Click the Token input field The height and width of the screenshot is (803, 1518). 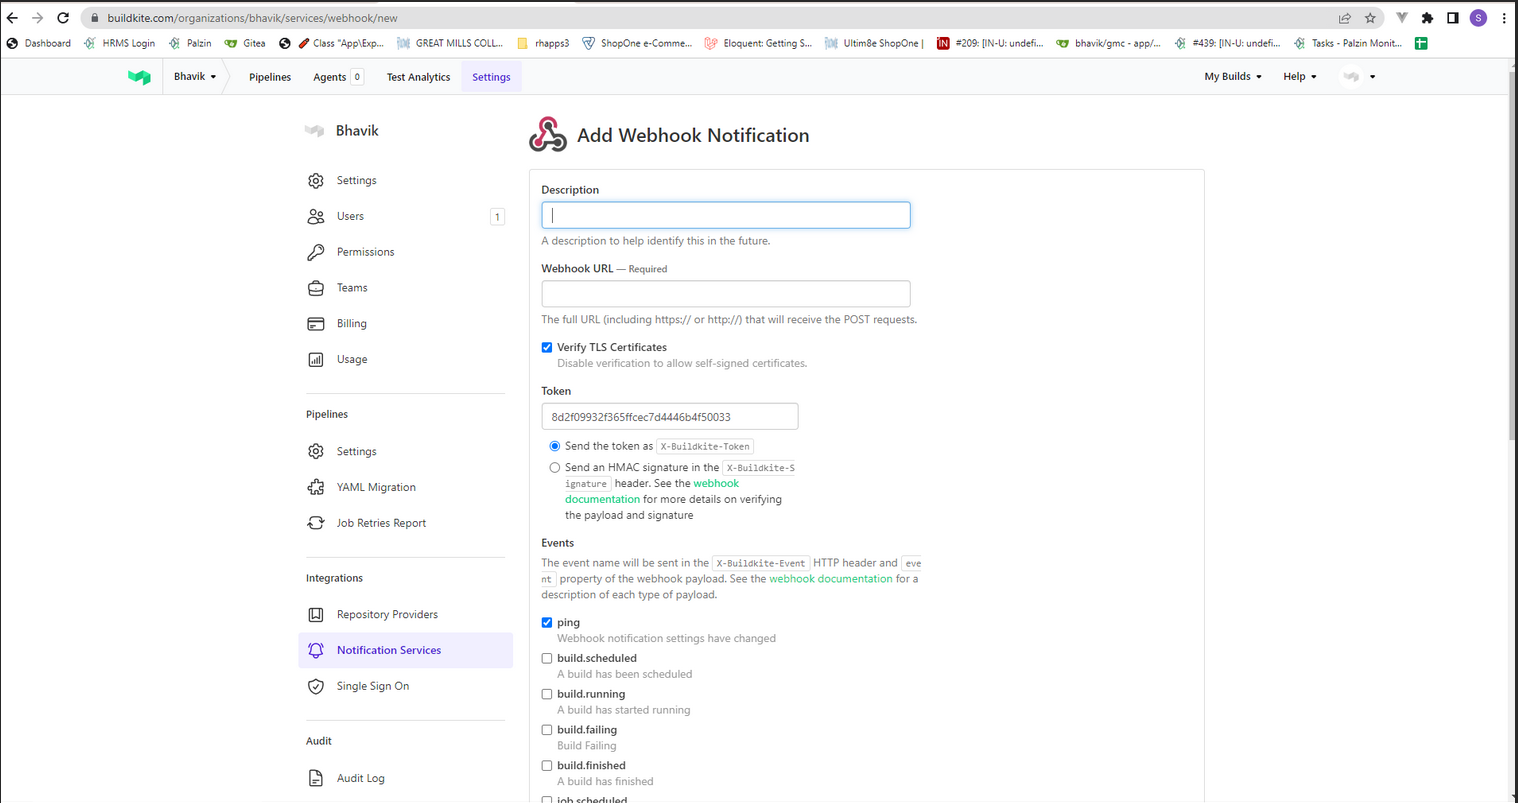tap(670, 417)
